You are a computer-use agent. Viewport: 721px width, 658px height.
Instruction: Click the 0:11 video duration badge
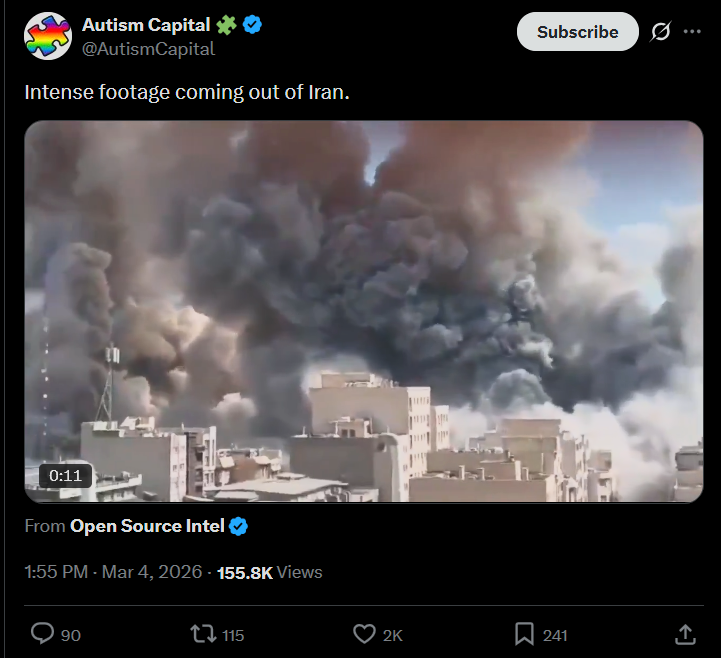[x=65, y=475]
